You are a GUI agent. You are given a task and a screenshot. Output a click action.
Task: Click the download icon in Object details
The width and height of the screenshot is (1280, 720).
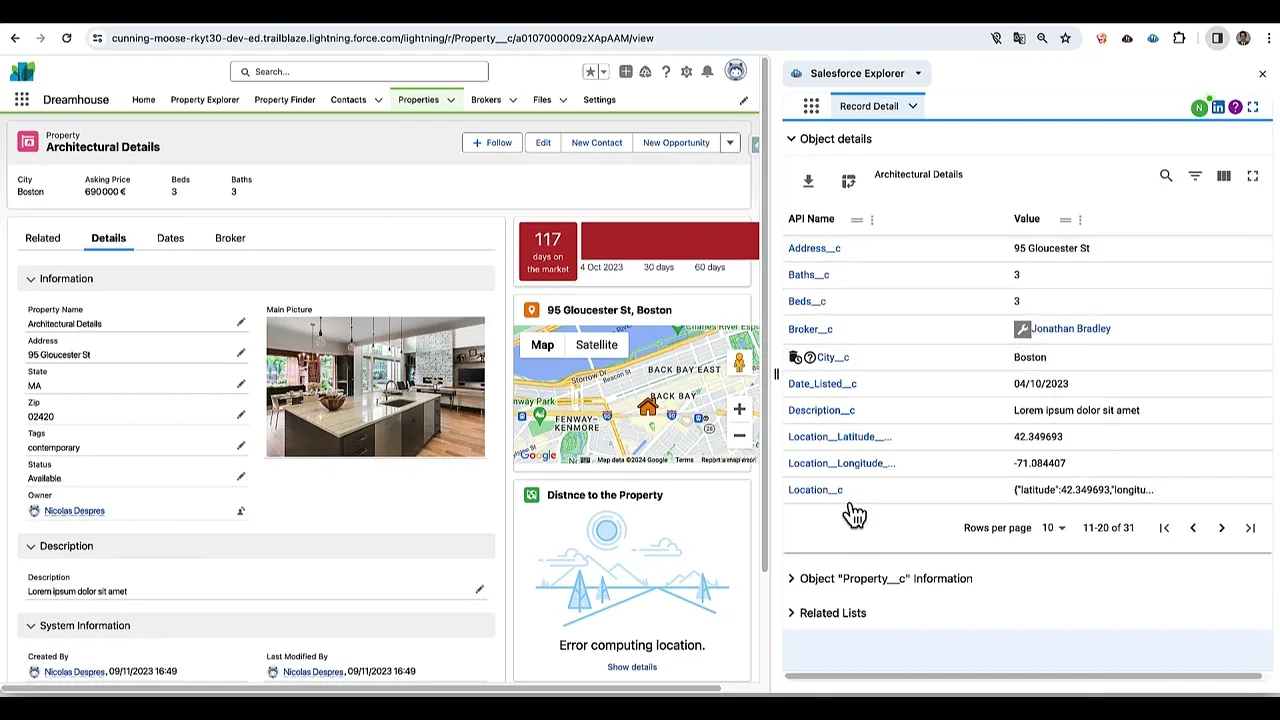tap(808, 181)
